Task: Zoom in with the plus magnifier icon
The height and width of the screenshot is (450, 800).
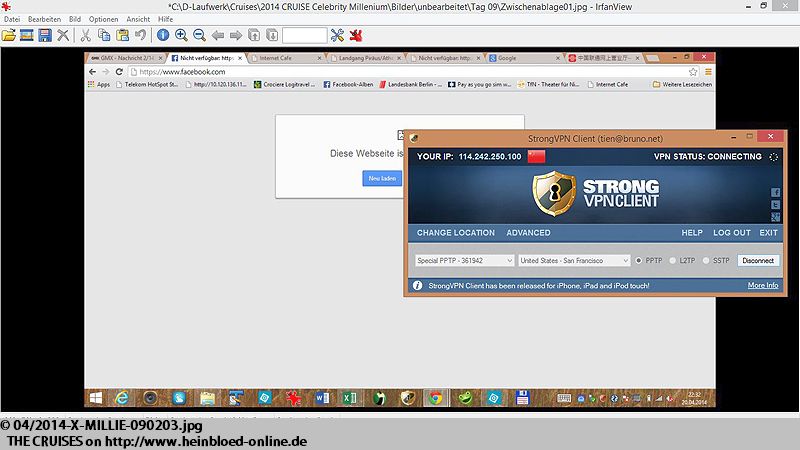Action: coord(181,35)
